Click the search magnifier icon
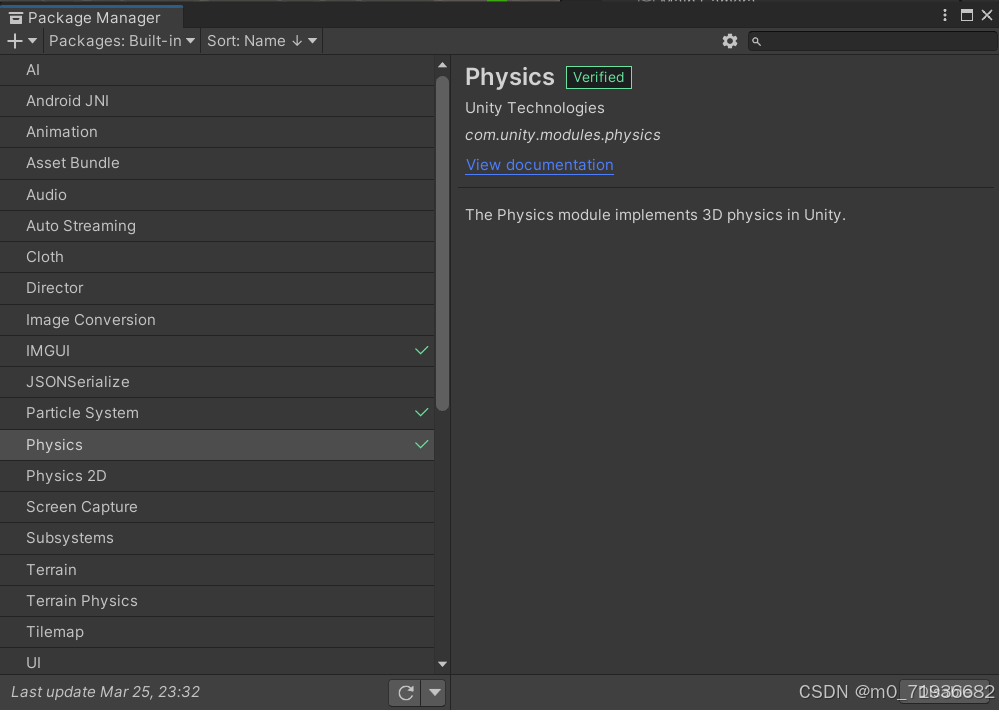Image resolution: width=999 pixels, height=710 pixels. [756, 41]
